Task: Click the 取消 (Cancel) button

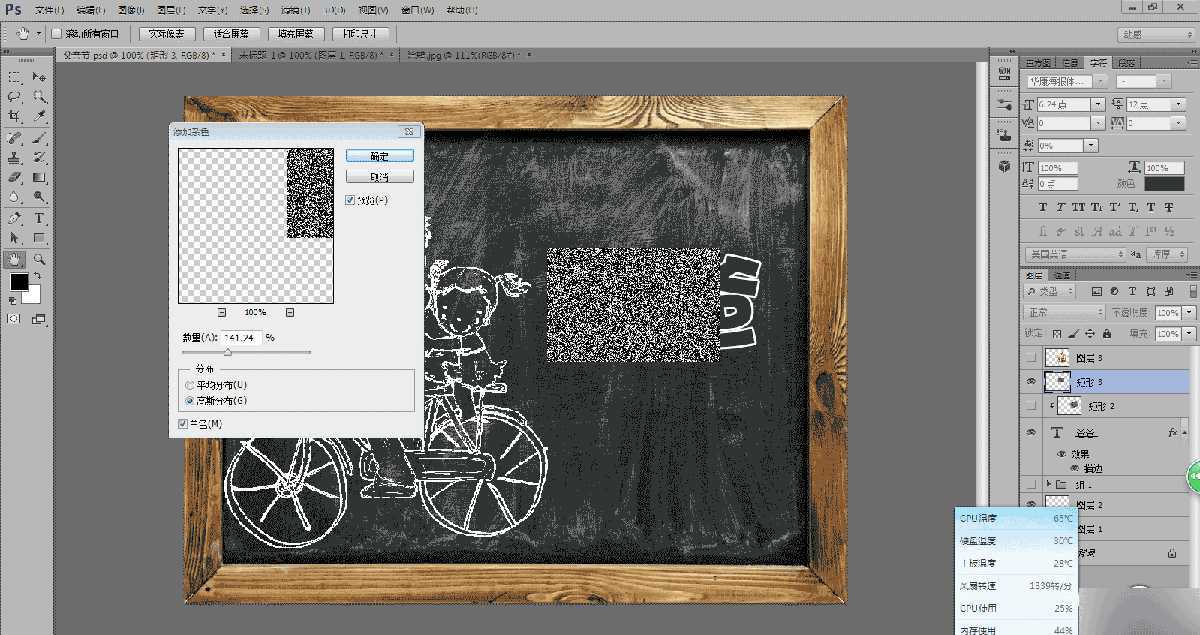Action: click(x=379, y=177)
